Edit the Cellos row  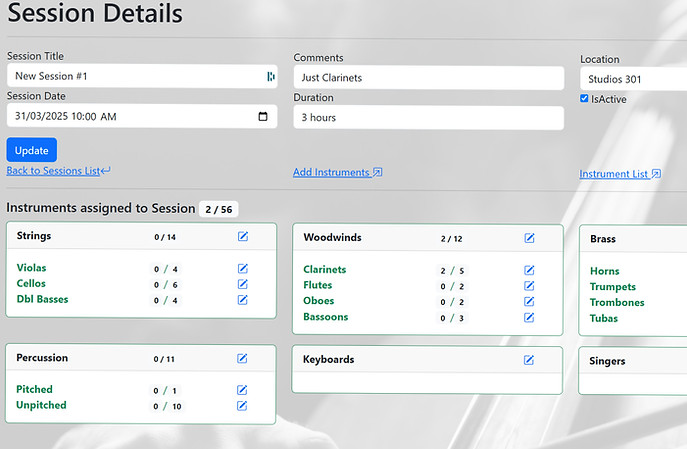point(243,284)
